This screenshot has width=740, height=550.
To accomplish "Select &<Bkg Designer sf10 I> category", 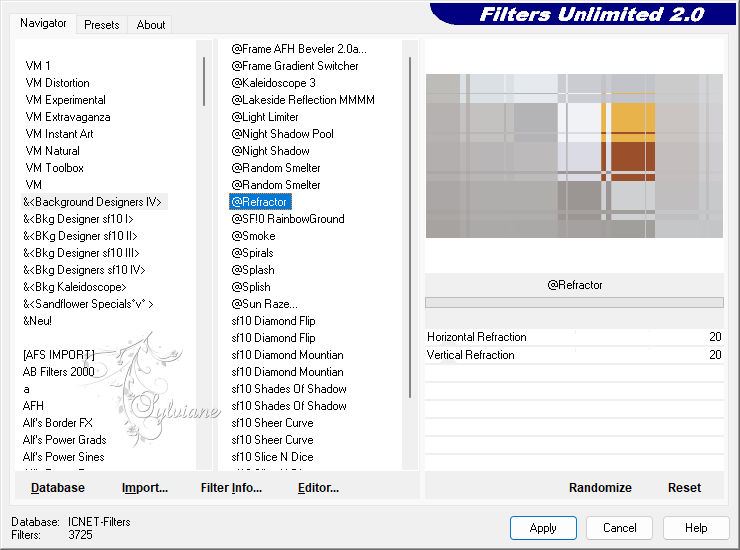I will 78,219.
